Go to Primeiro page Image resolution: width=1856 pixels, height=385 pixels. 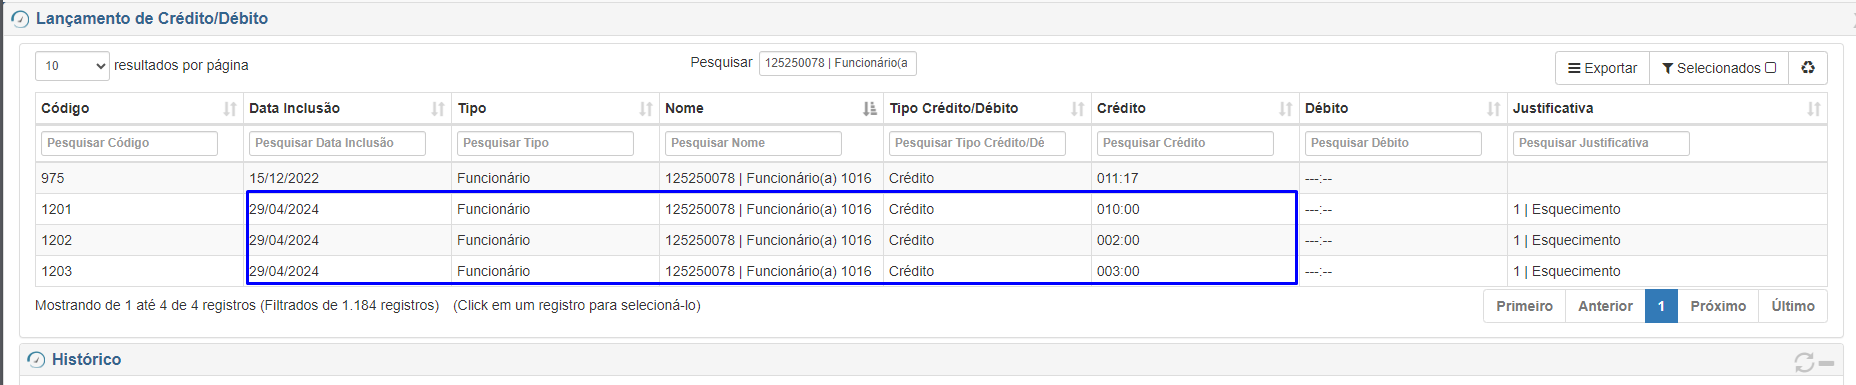coord(1524,306)
